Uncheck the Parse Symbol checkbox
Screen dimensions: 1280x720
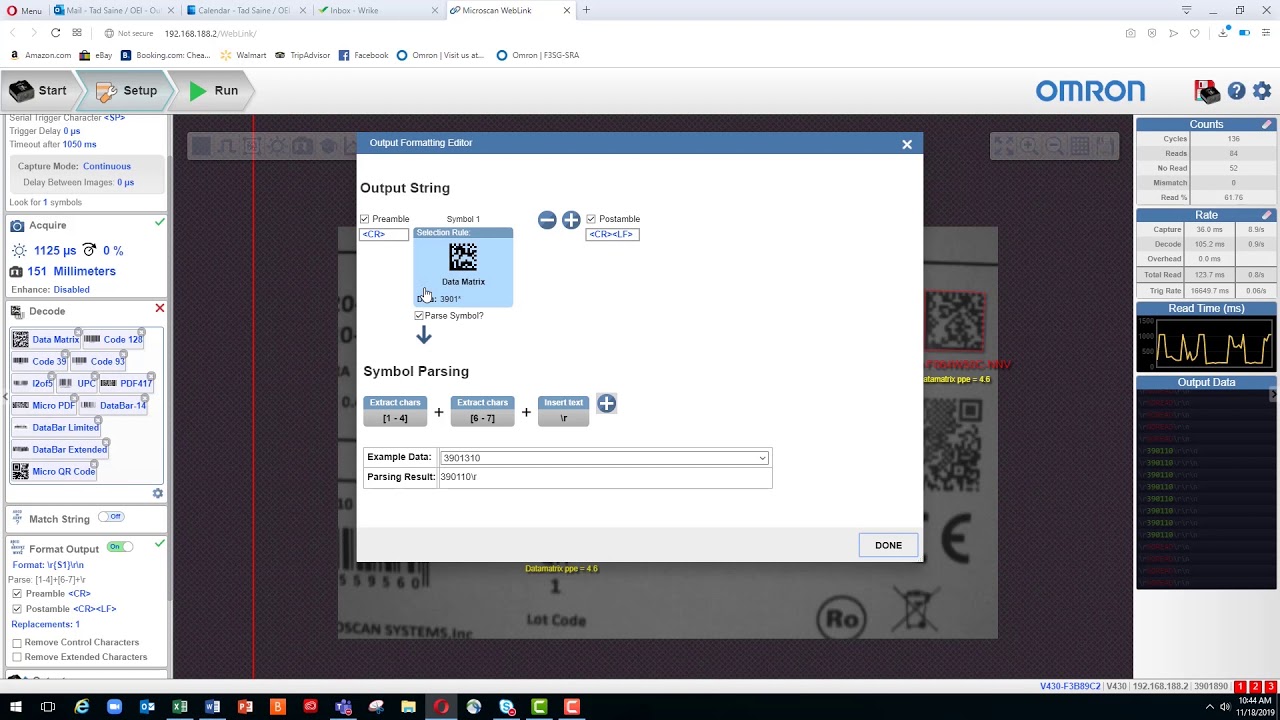click(419, 316)
